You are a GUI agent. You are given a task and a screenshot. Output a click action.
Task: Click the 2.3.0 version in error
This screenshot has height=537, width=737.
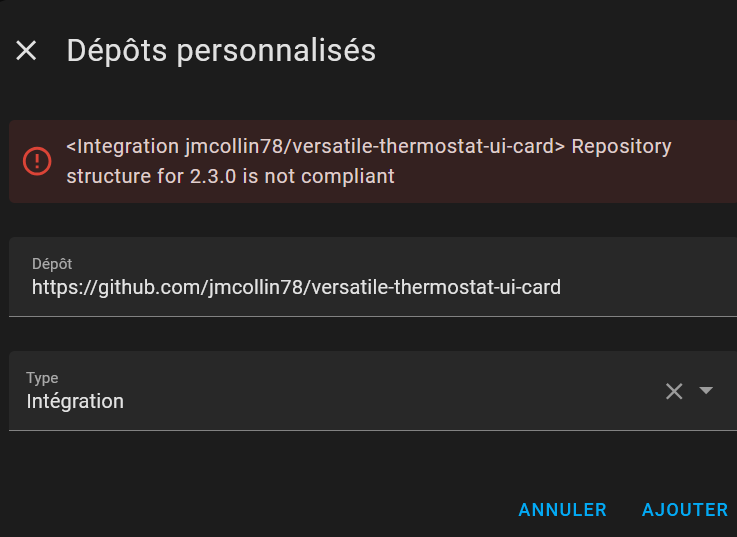(212, 177)
